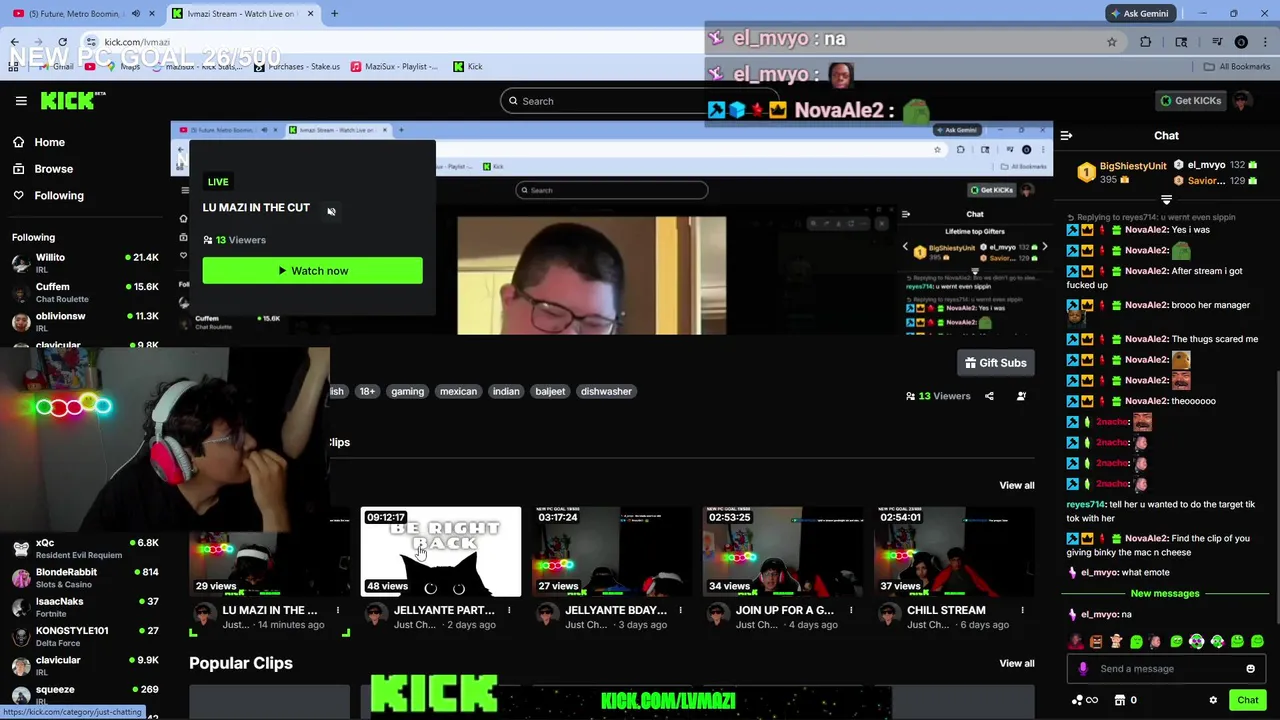Bookmark this page with star icon
1280x720 pixels.
click(1111, 42)
